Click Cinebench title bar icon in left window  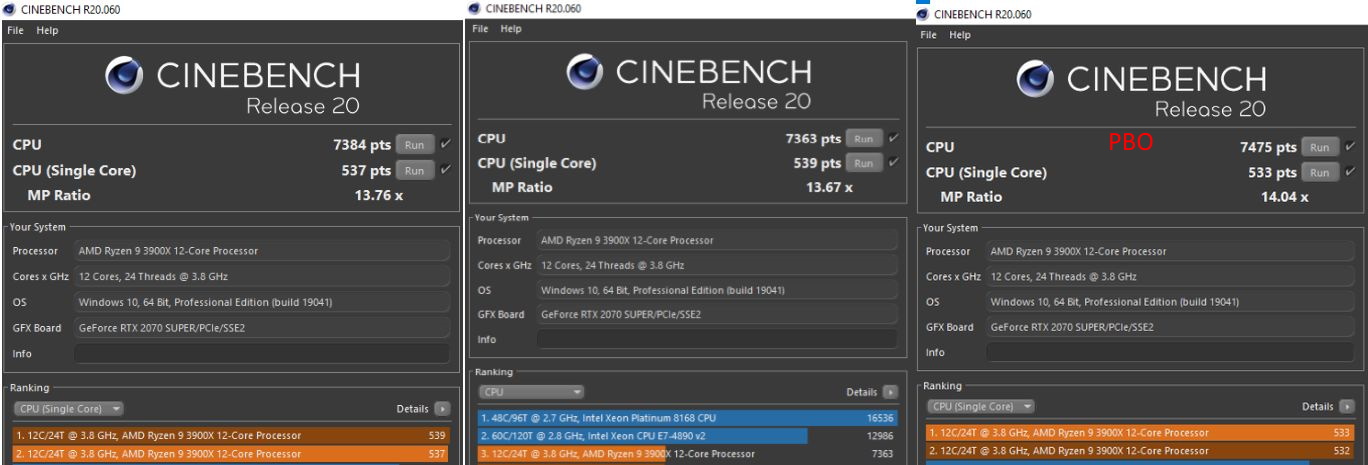click(9, 9)
